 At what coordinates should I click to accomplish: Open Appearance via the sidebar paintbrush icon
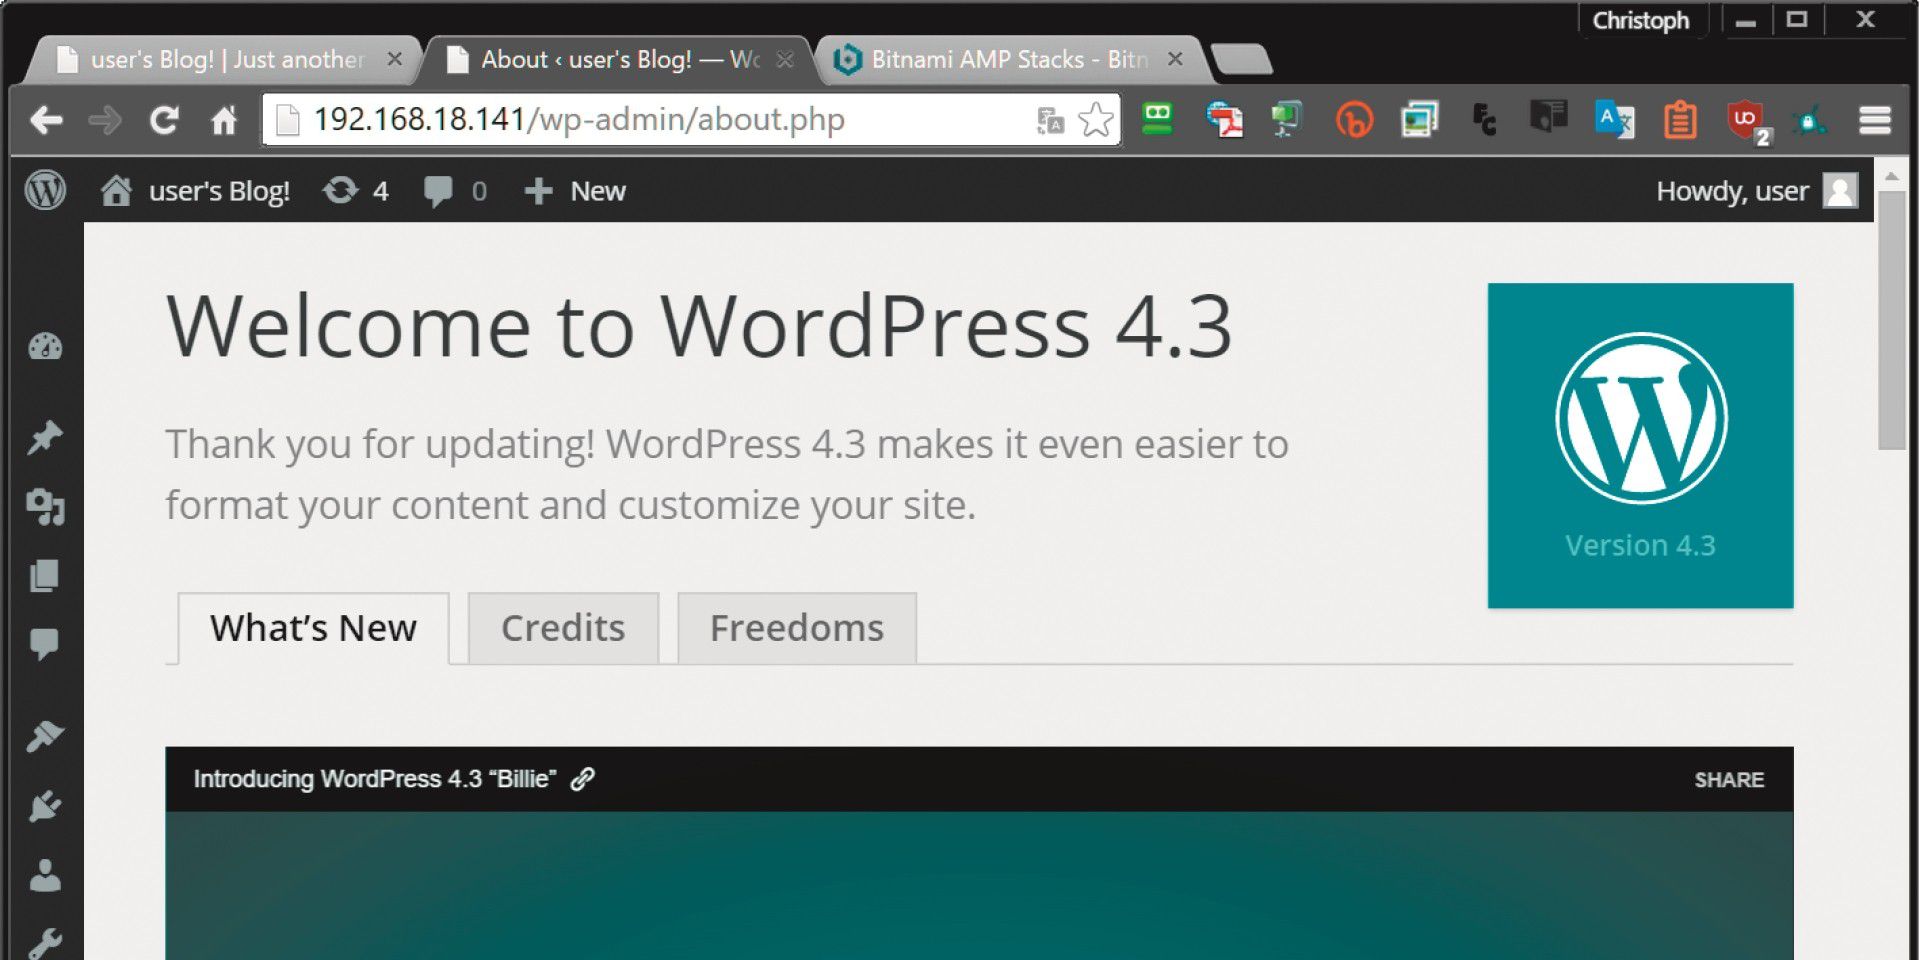(x=45, y=736)
